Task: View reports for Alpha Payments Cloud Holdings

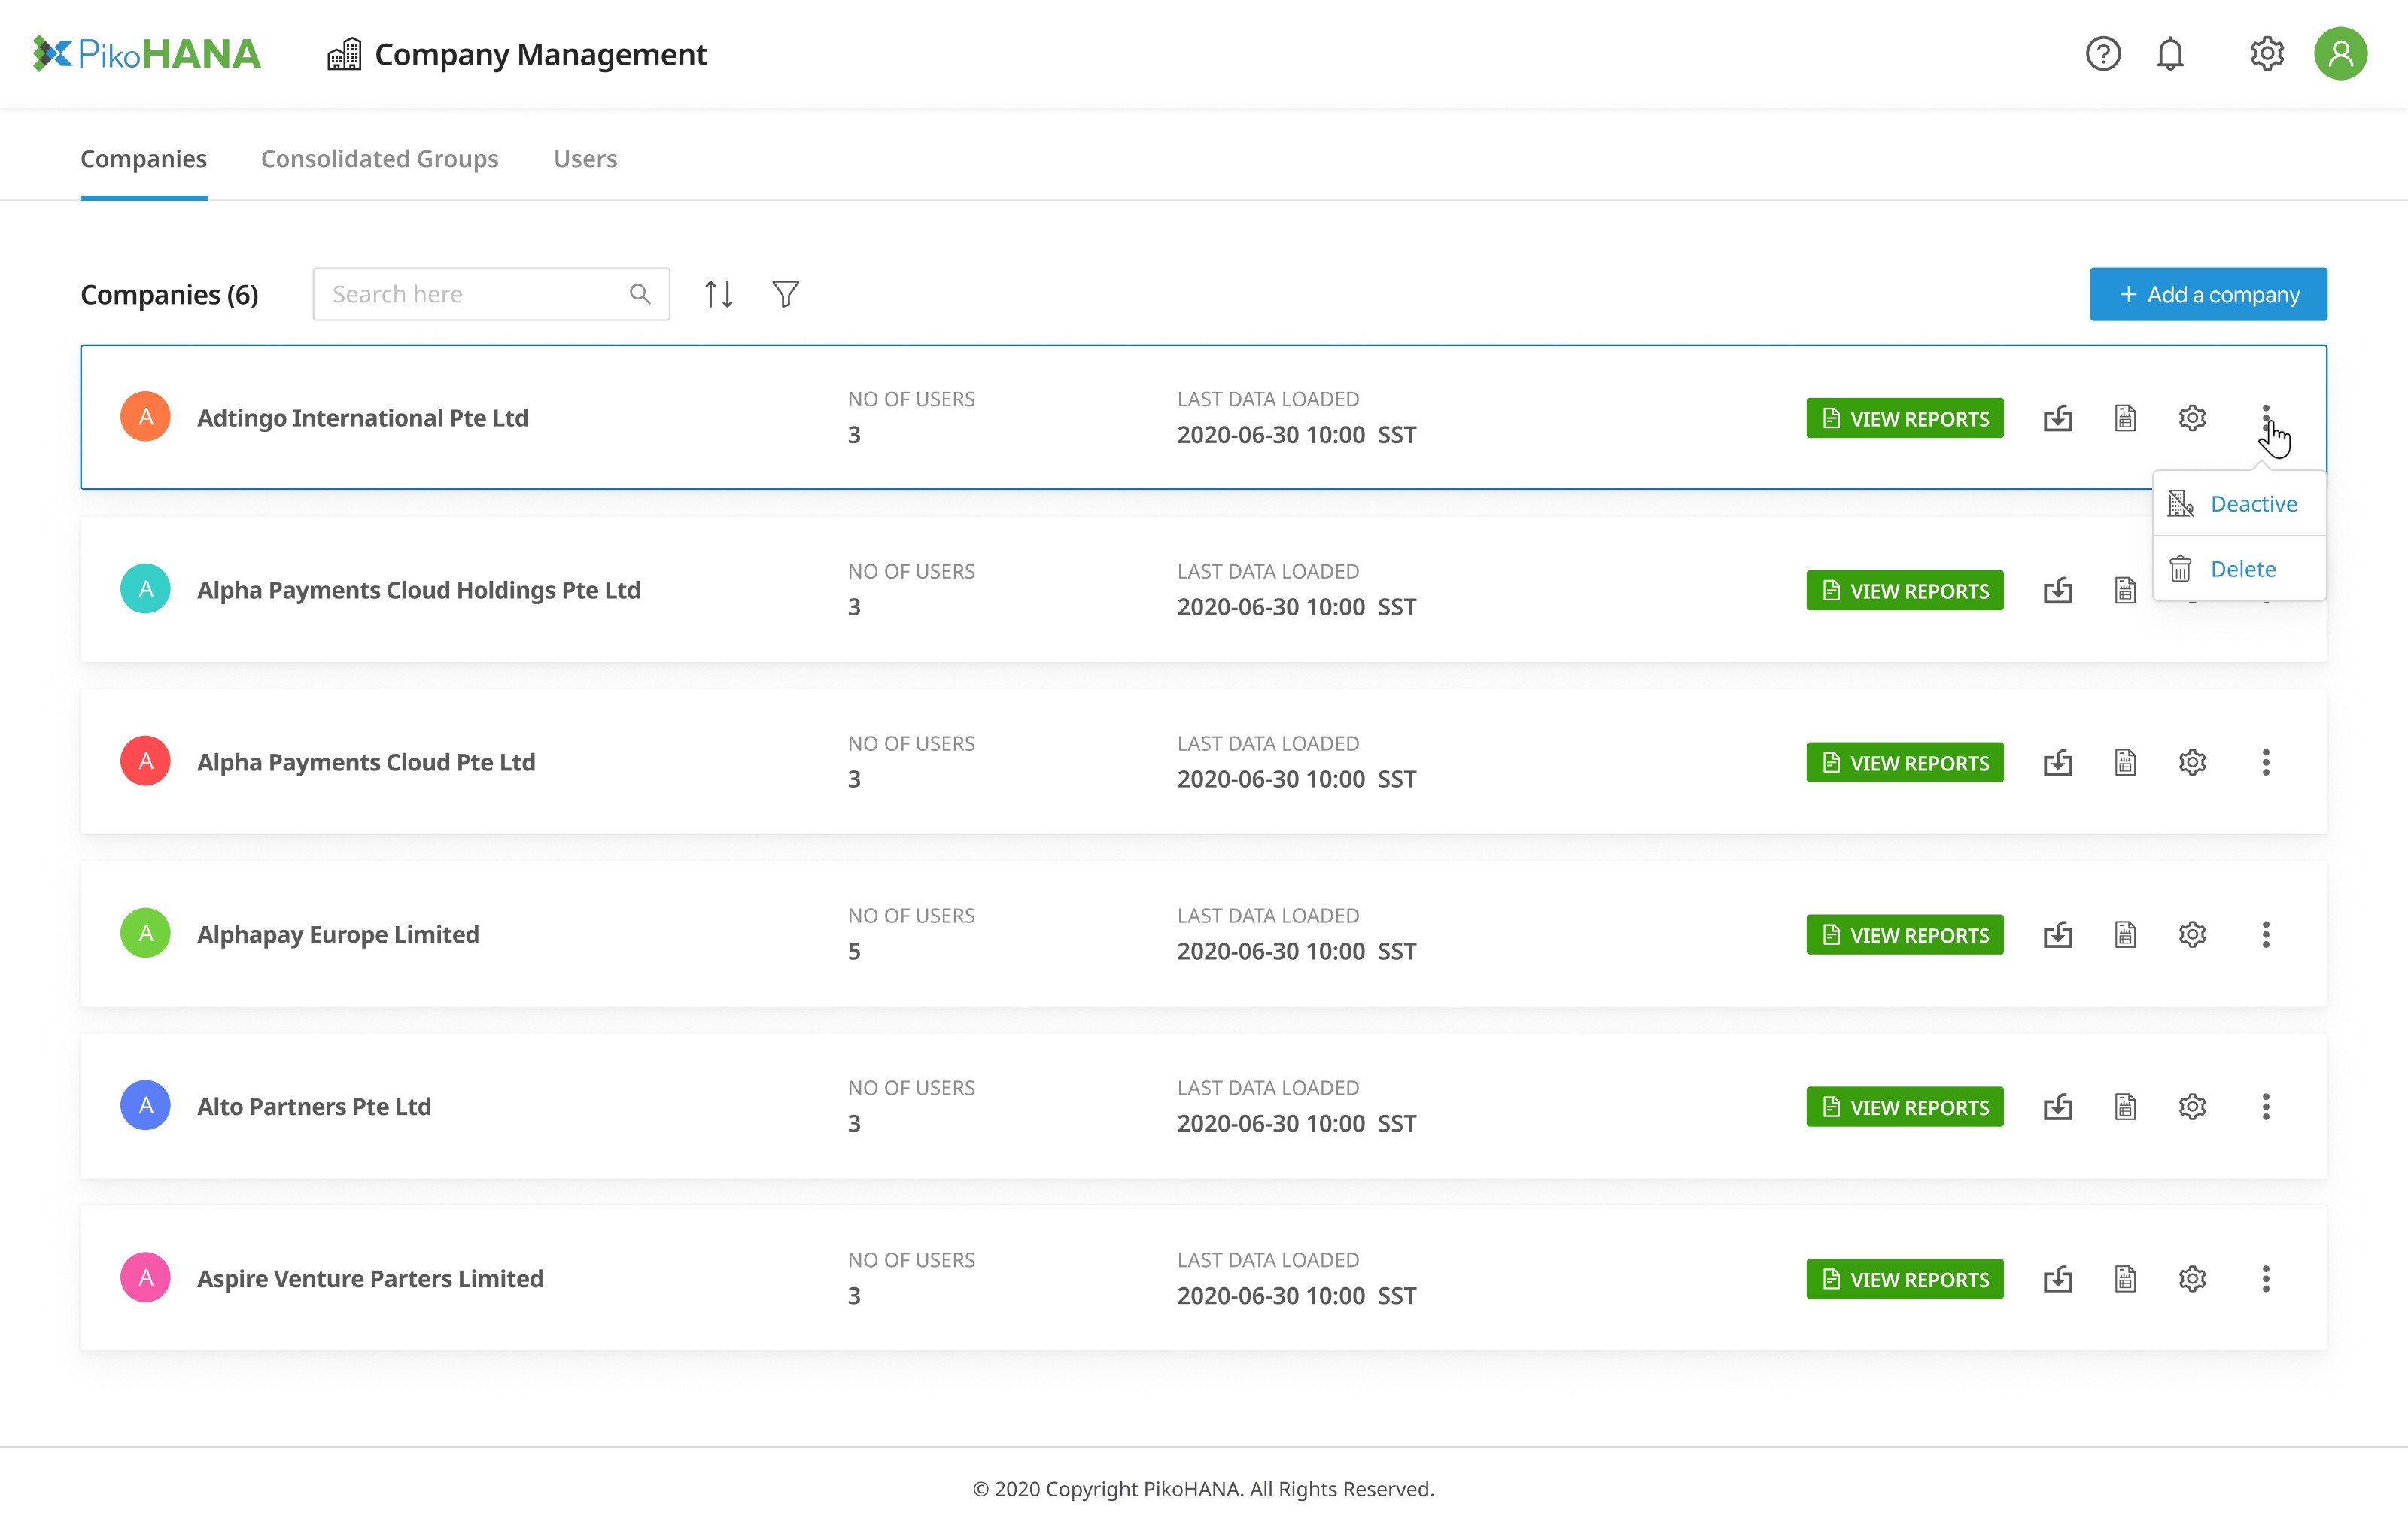Action: [x=1904, y=590]
